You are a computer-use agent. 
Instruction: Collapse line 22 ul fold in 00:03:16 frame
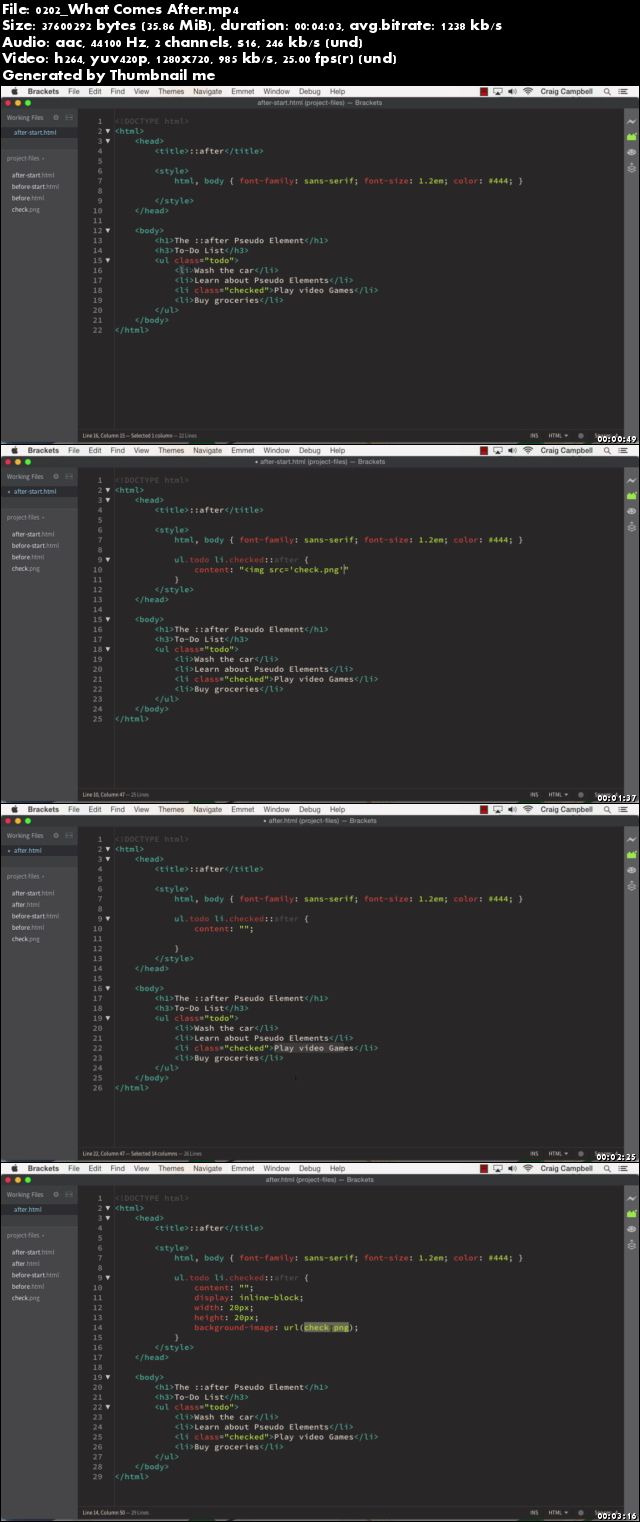pos(108,1407)
